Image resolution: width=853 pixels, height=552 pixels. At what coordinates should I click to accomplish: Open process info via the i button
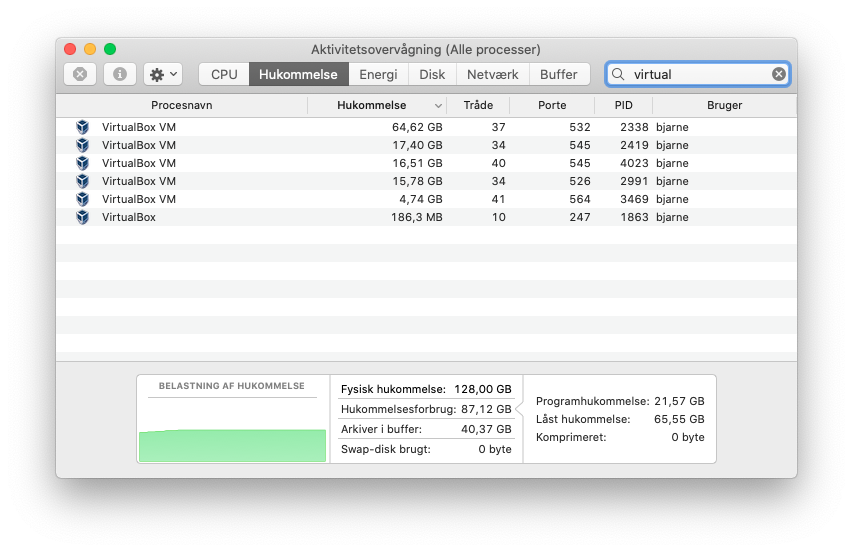coord(120,74)
